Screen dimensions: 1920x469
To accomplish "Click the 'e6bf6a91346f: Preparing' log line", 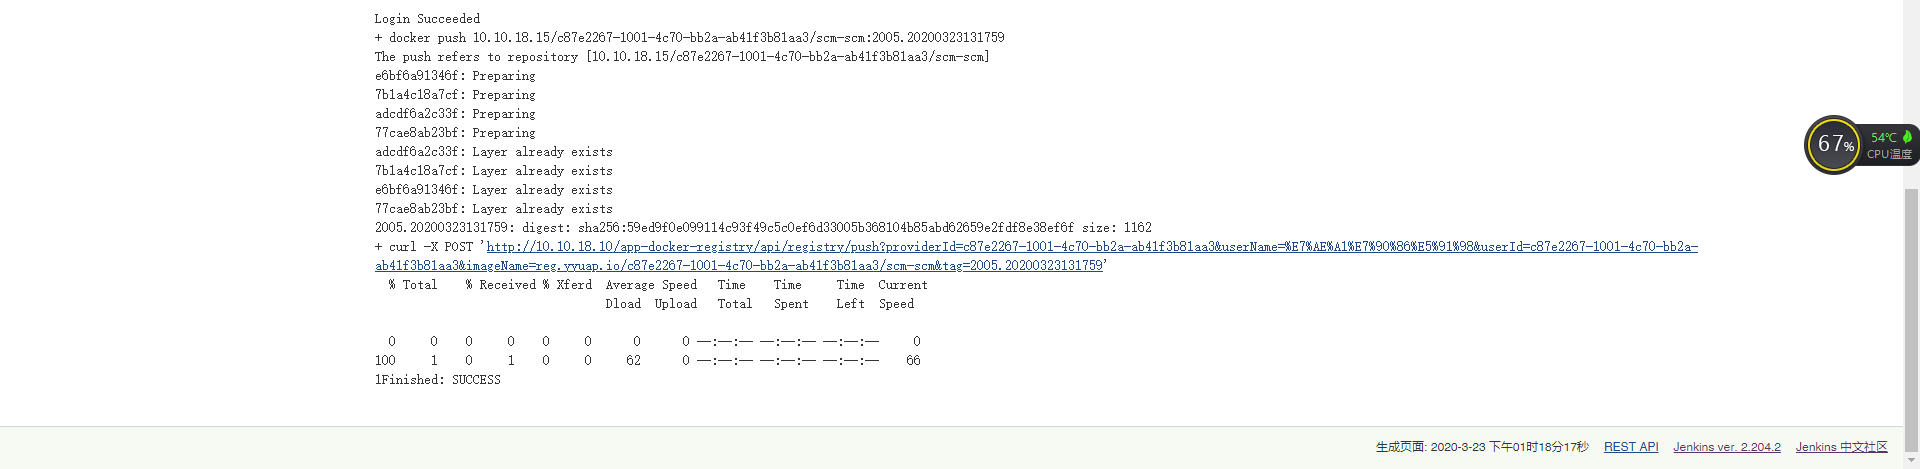I will pos(455,76).
